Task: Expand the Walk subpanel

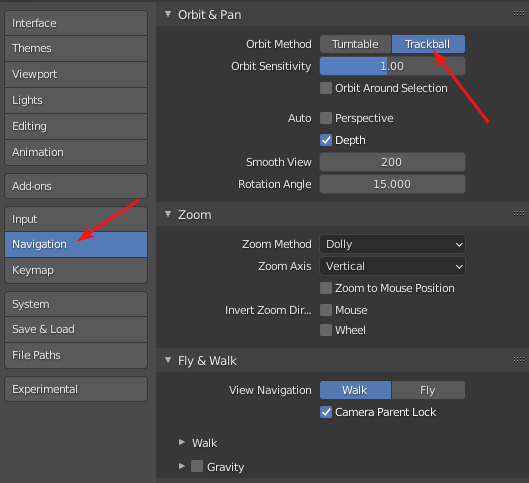Action: pyautogui.click(x=182, y=442)
